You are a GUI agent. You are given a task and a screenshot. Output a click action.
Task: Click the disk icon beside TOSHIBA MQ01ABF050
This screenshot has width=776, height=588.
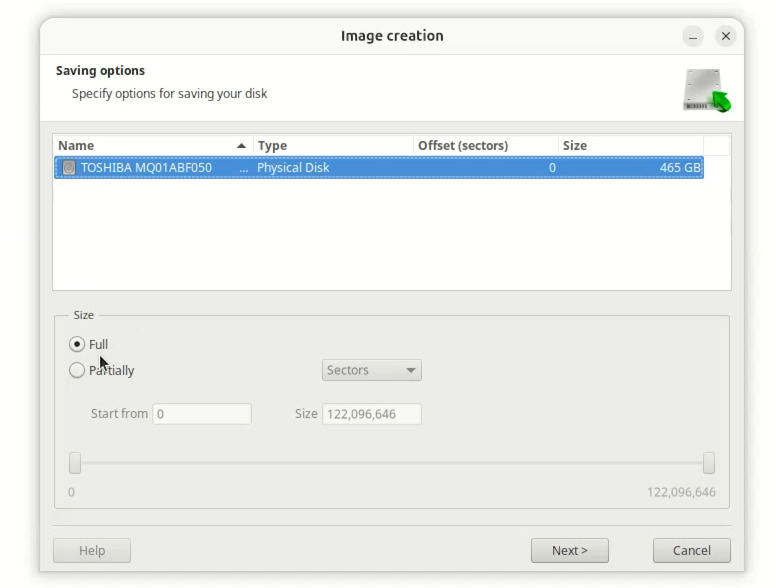pos(69,168)
